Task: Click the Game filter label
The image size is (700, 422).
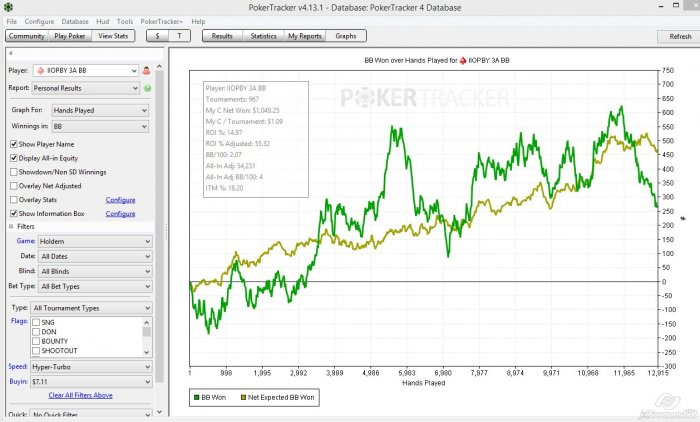Action: [x=26, y=241]
